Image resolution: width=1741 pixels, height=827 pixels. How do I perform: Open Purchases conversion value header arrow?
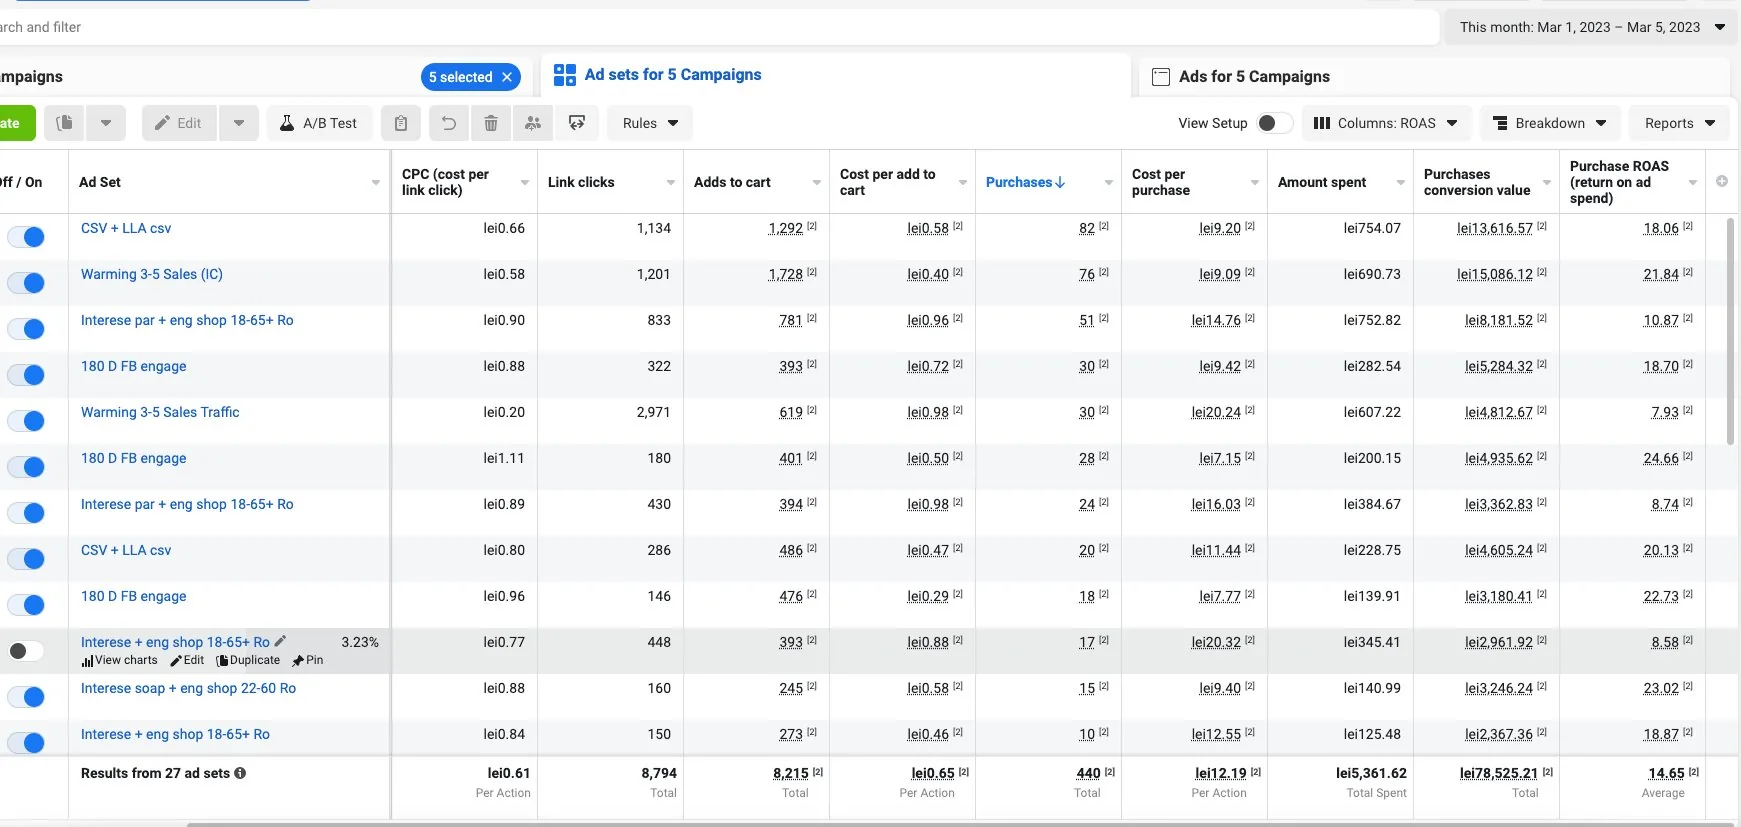pyautogui.click(x=1546, y=182)
